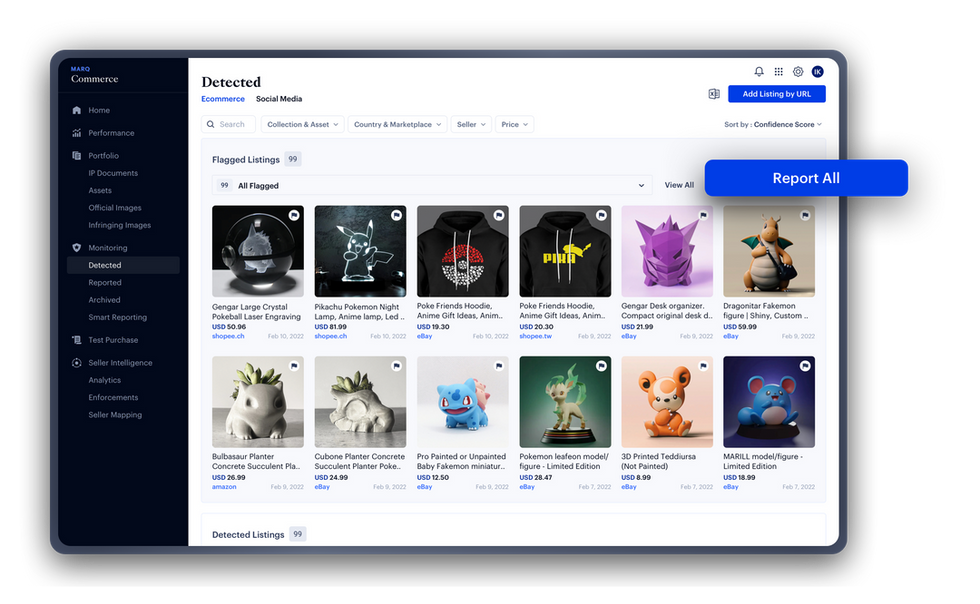Open Analytics in the sidebar
The height and width of the screenshot is (604, 980).
click(x=104, y=380)
